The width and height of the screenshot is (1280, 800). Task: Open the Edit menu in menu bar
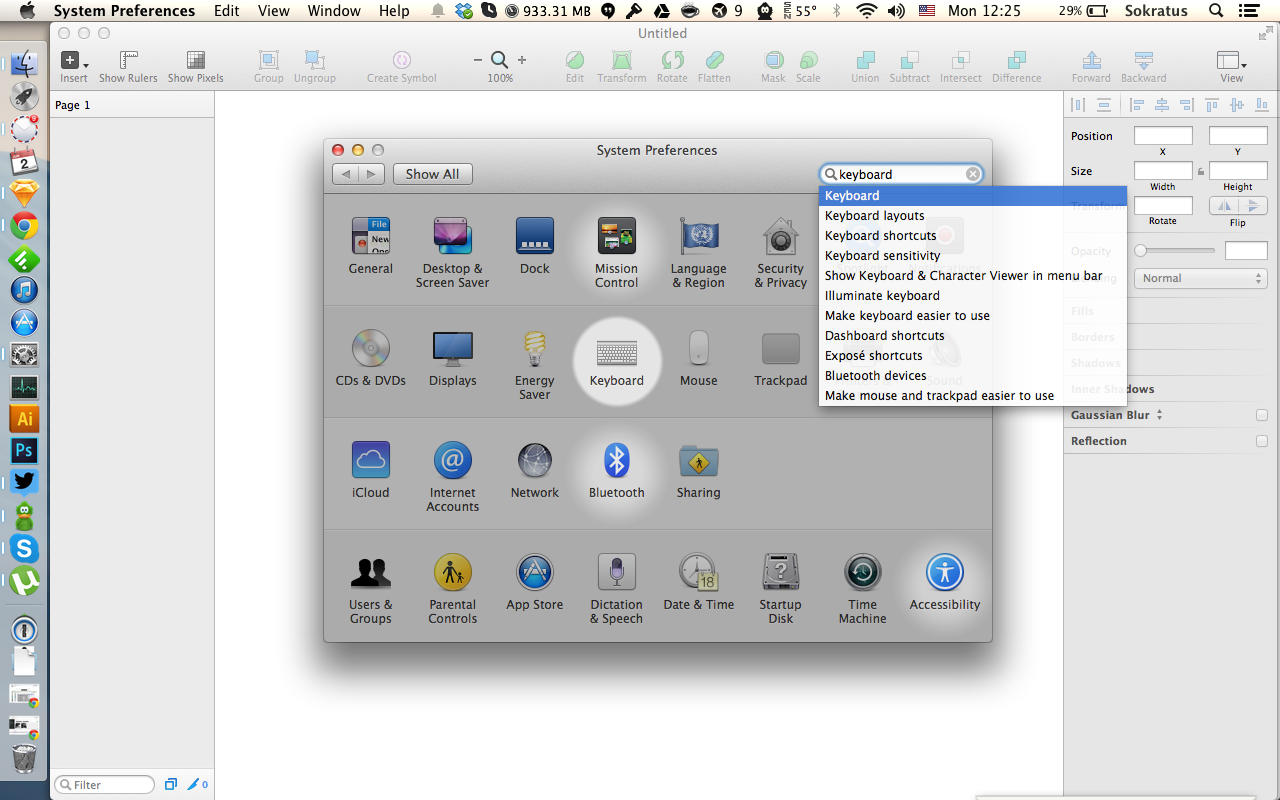point(227,11)
